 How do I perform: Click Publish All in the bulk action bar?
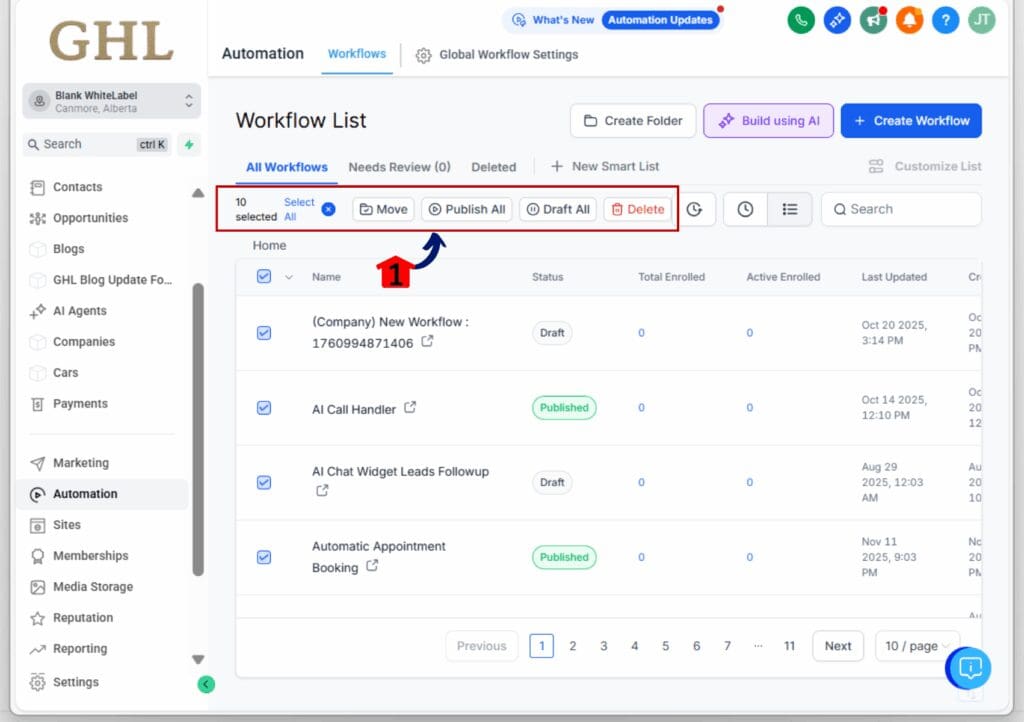click(465, 209)
